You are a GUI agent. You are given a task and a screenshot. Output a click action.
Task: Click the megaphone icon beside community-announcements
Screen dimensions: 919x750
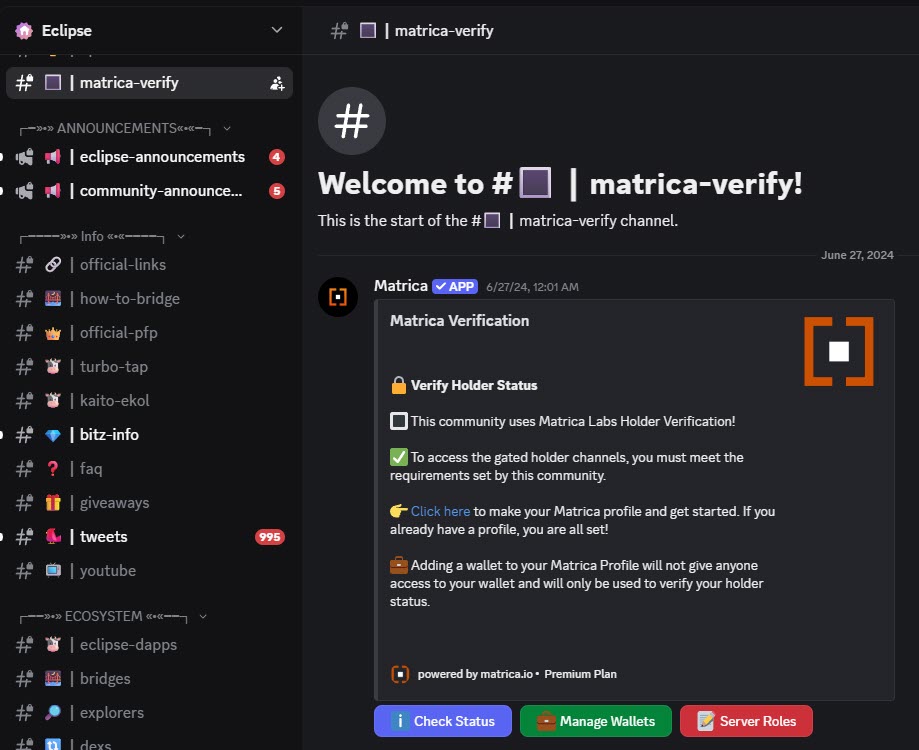(x=53, y=191)
